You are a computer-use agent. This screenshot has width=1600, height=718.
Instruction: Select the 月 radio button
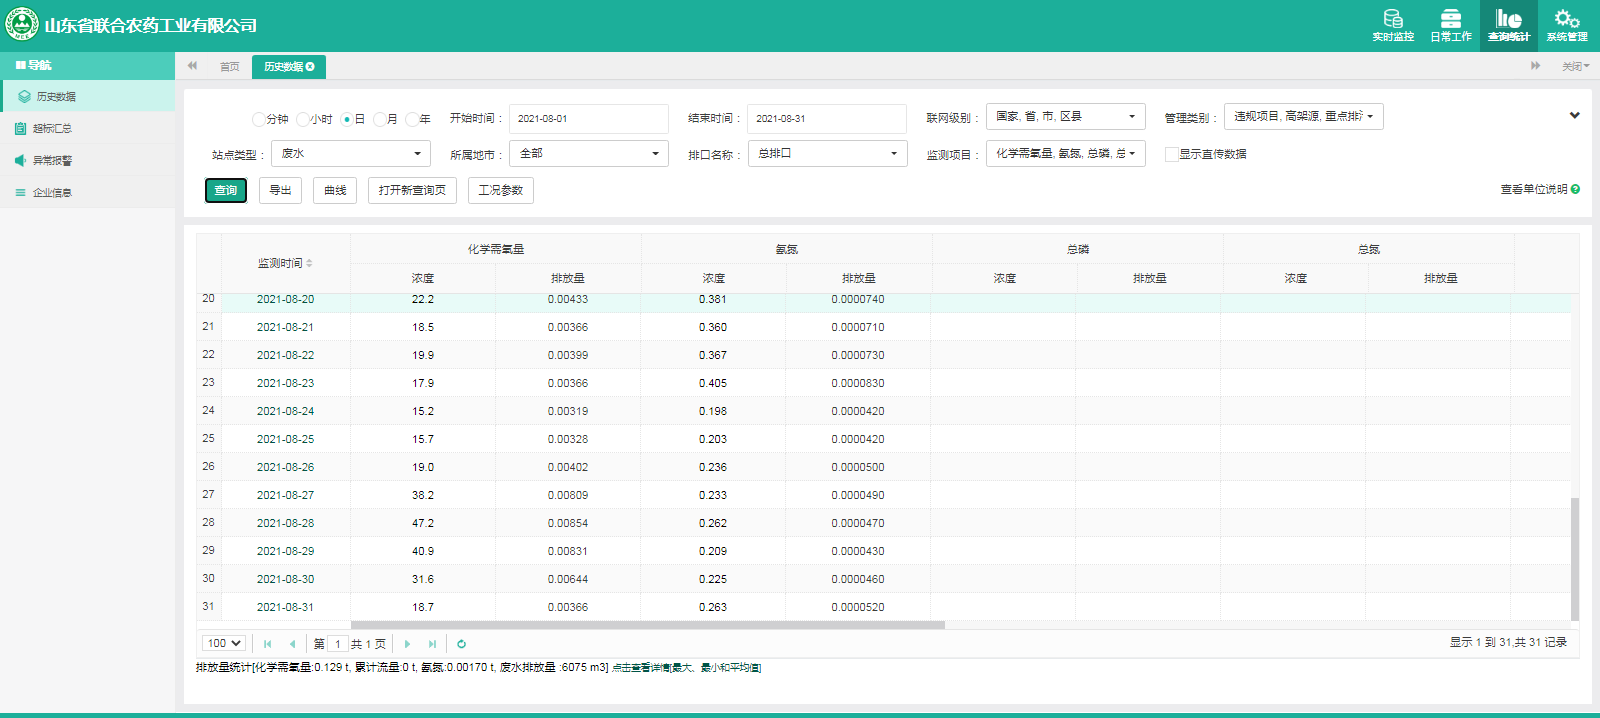click(x=380, y=119)
